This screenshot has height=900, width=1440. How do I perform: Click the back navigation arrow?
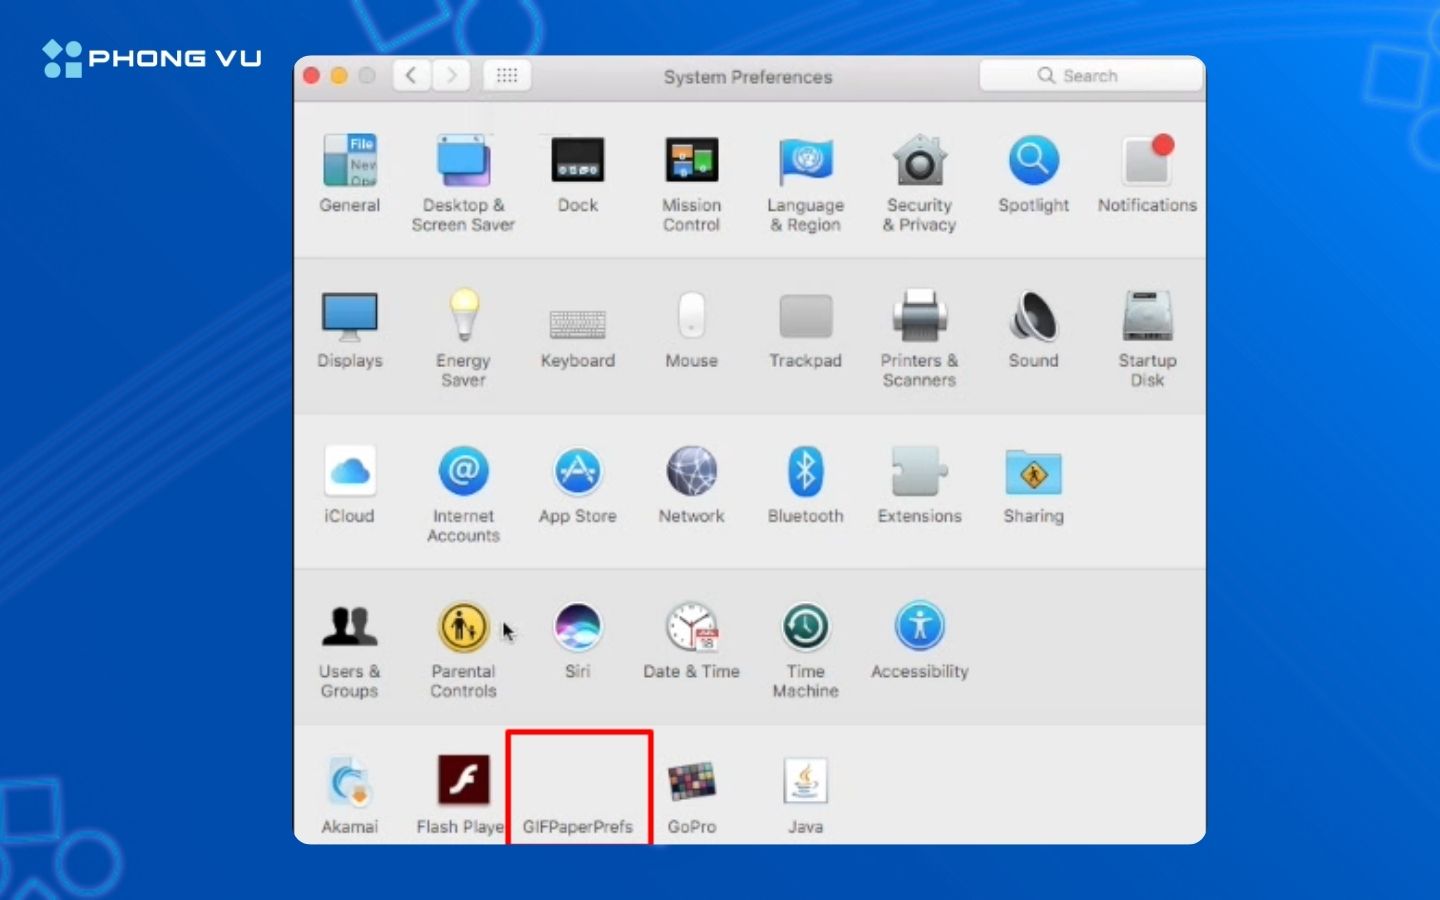411,76
